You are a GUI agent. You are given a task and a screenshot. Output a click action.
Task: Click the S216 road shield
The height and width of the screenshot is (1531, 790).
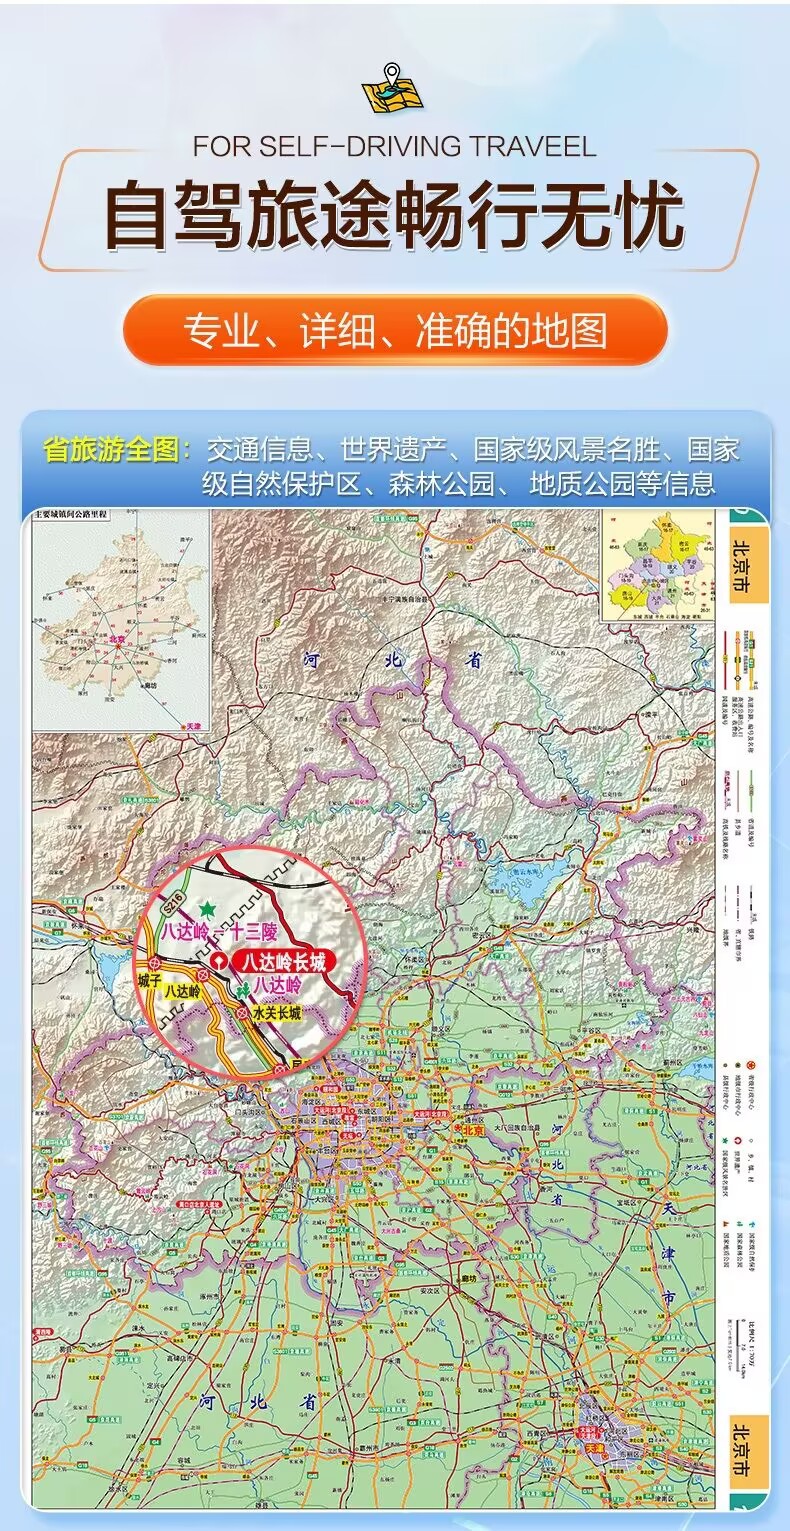coord(173,904)
